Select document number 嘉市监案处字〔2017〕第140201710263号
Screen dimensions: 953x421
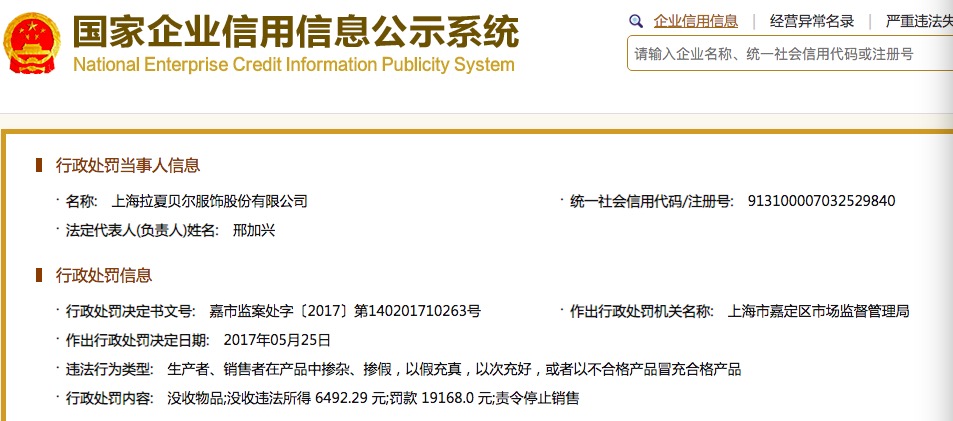(x=345, y=312)
